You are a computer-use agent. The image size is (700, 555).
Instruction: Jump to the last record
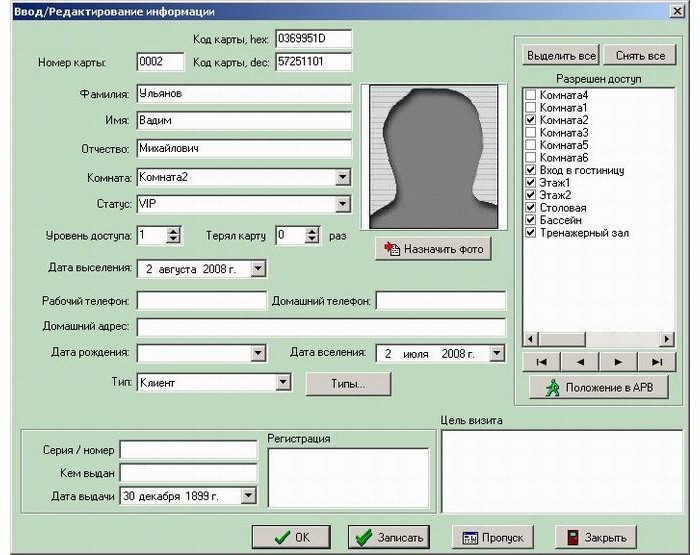657,362
